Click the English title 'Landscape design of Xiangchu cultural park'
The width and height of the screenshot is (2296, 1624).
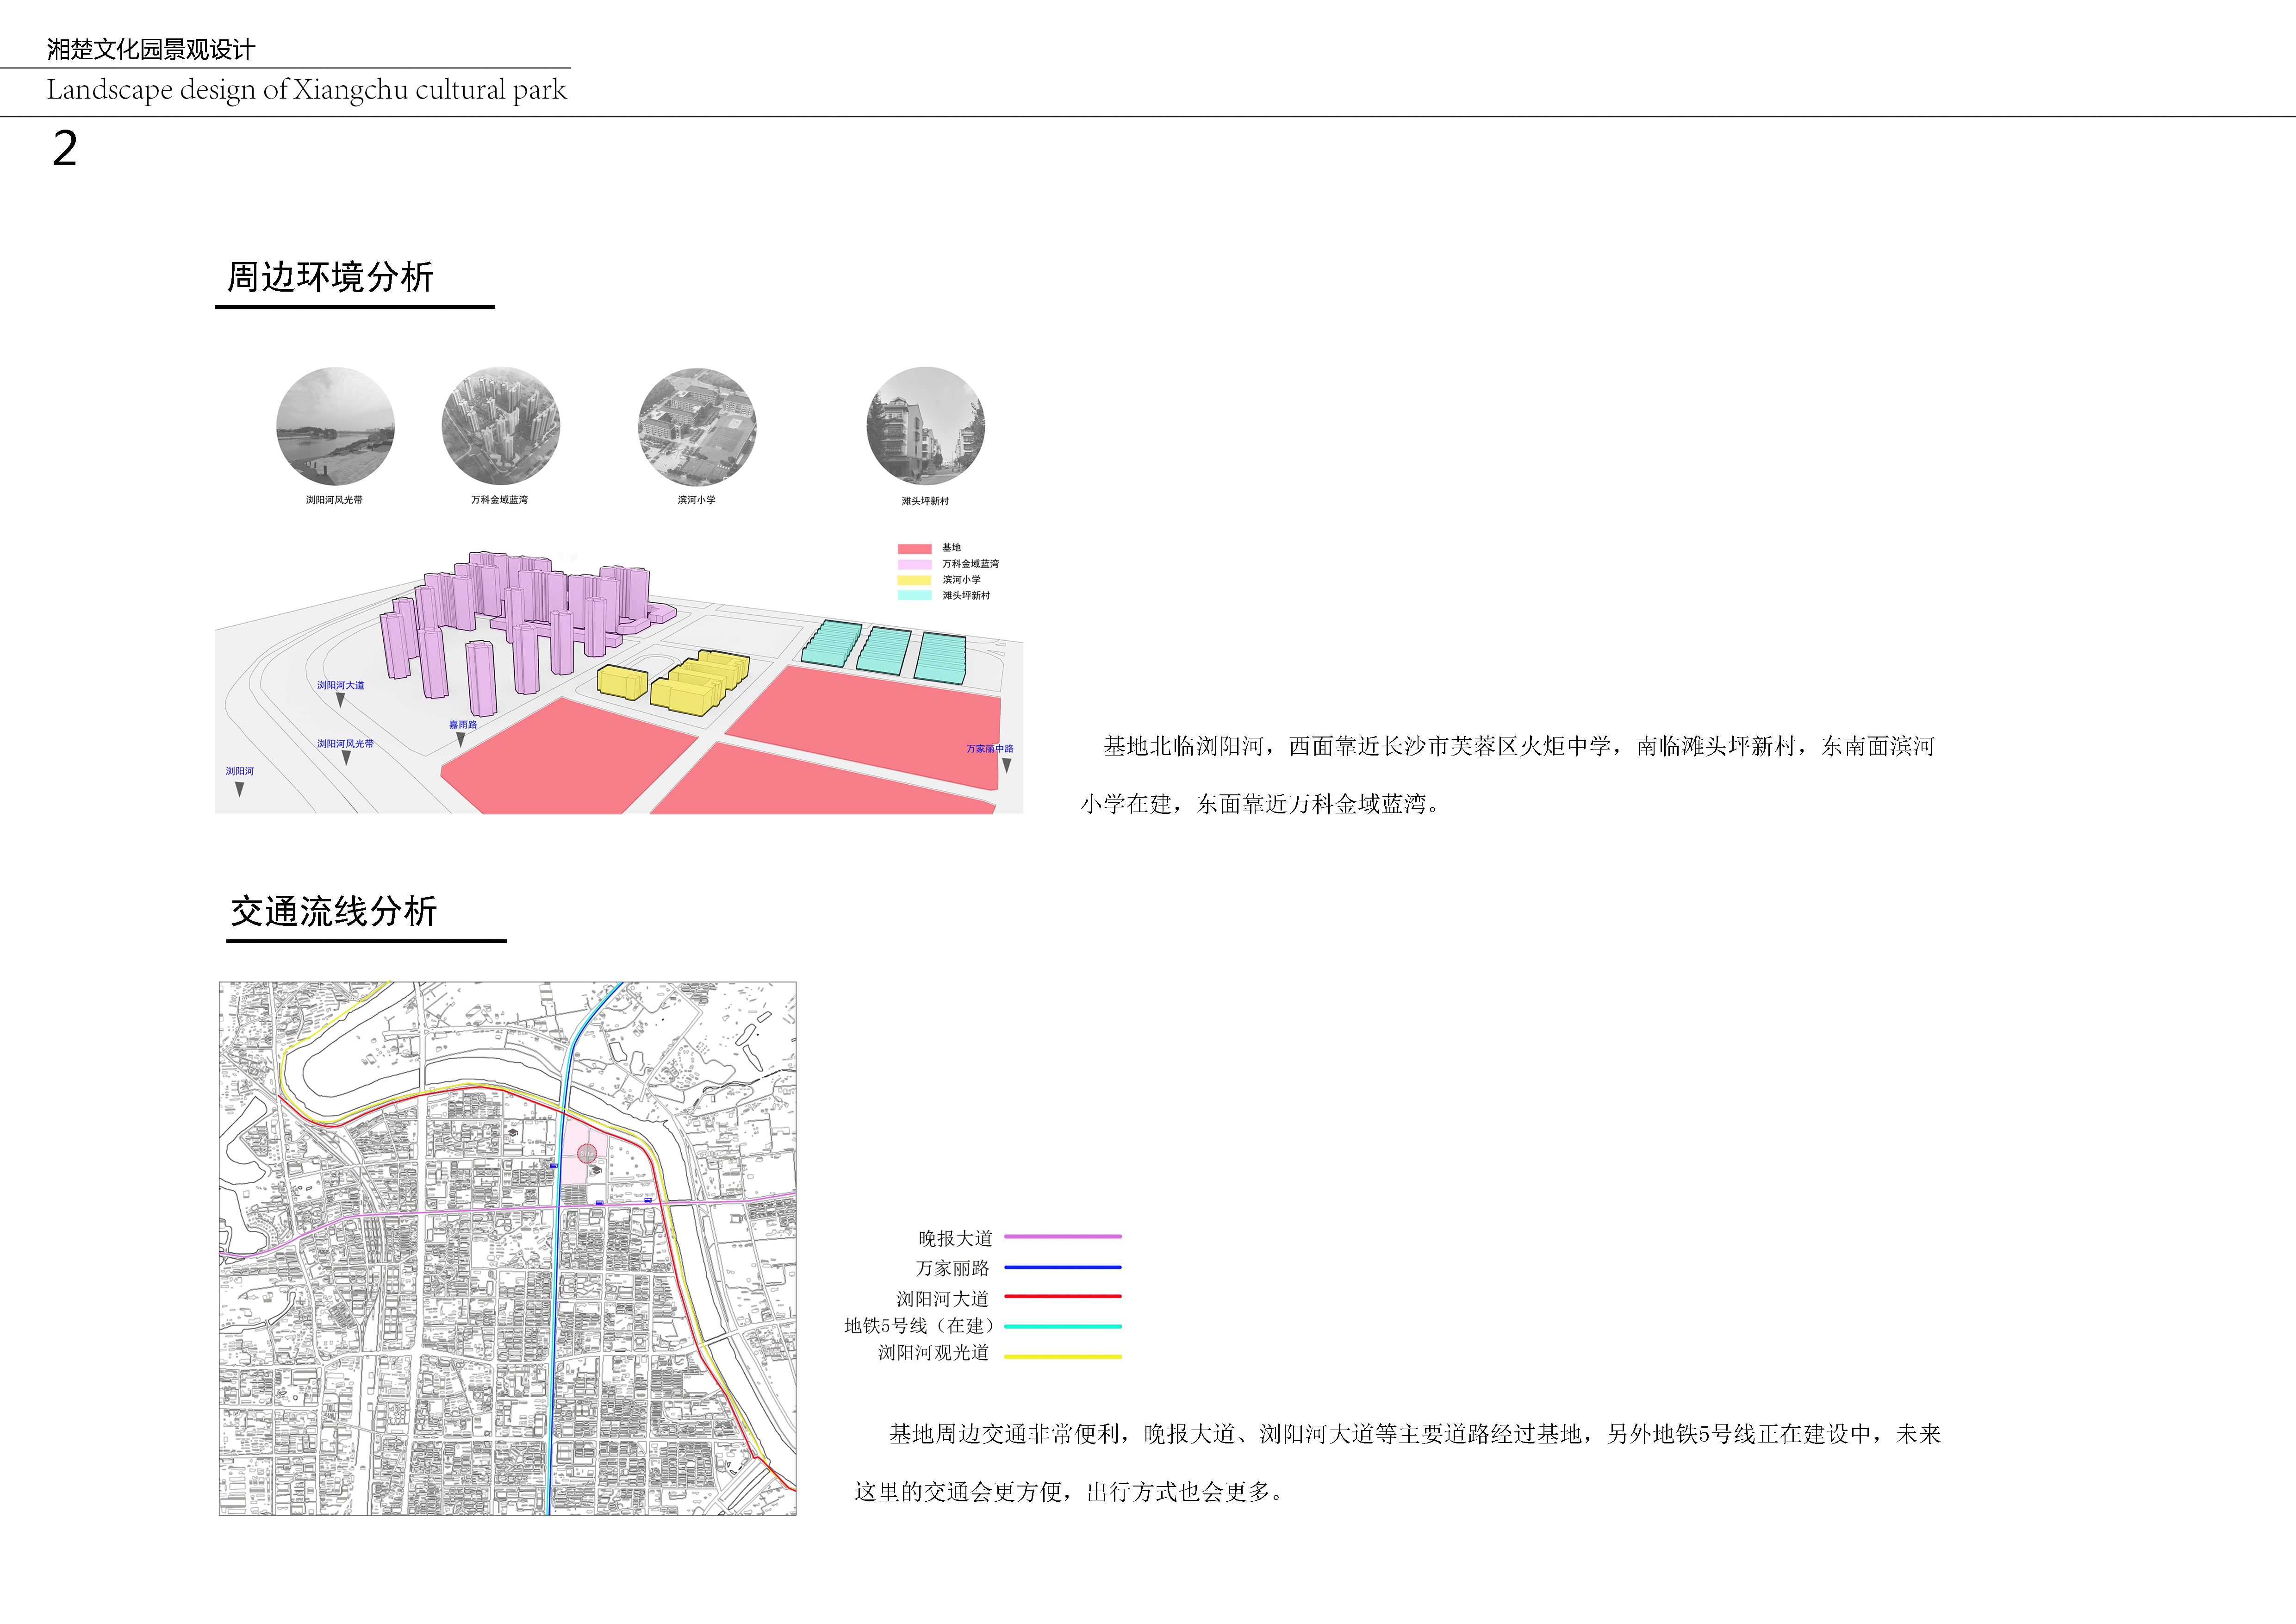pos(306,90)
